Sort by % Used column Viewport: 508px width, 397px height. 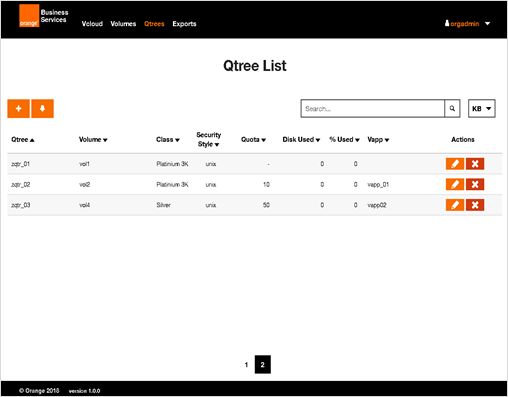click(344, 140)
